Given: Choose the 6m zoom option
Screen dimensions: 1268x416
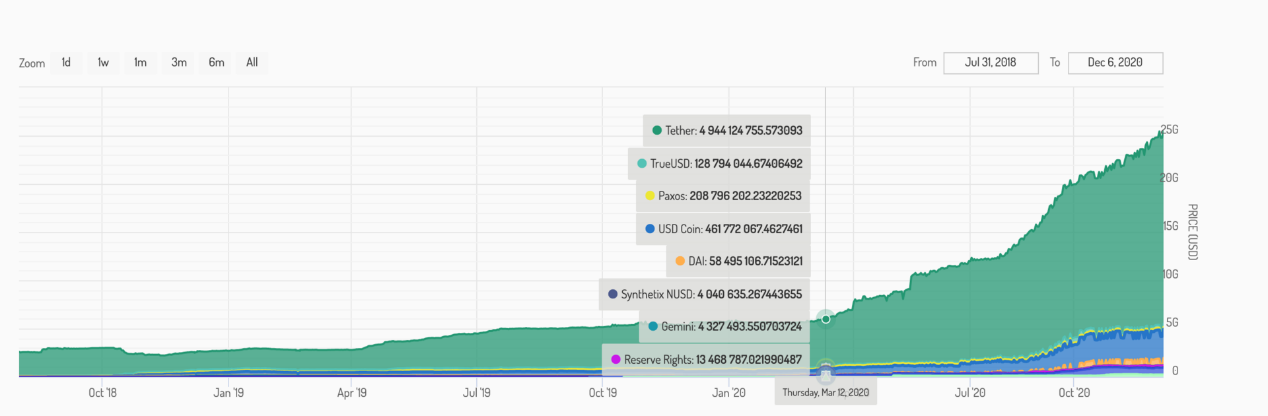Looking at the screenshot, I should (x=216, y=62).
